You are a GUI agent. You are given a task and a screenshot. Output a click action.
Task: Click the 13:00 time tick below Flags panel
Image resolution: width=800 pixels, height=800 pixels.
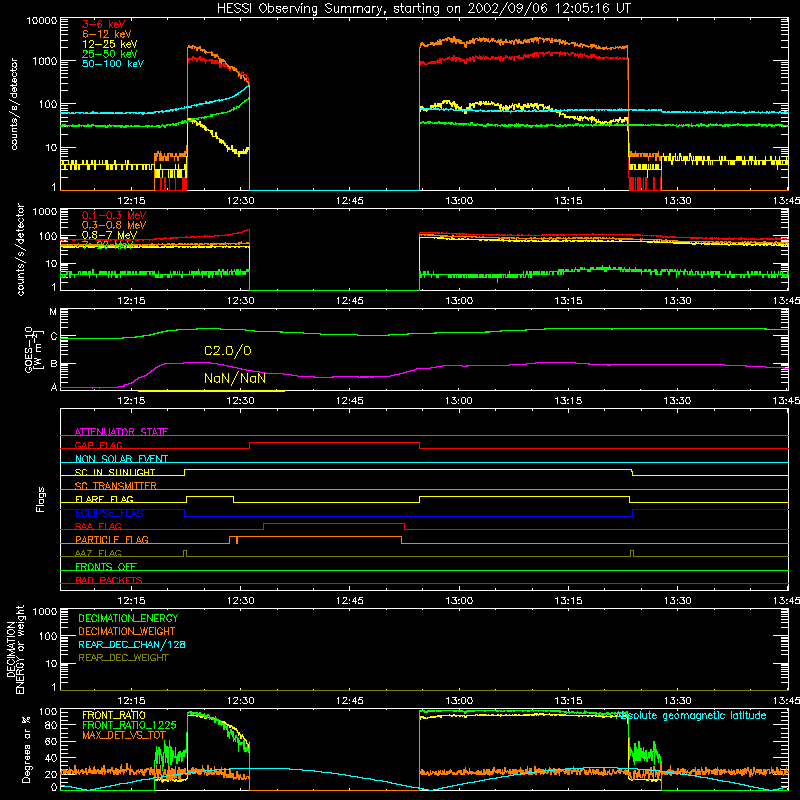459,601
